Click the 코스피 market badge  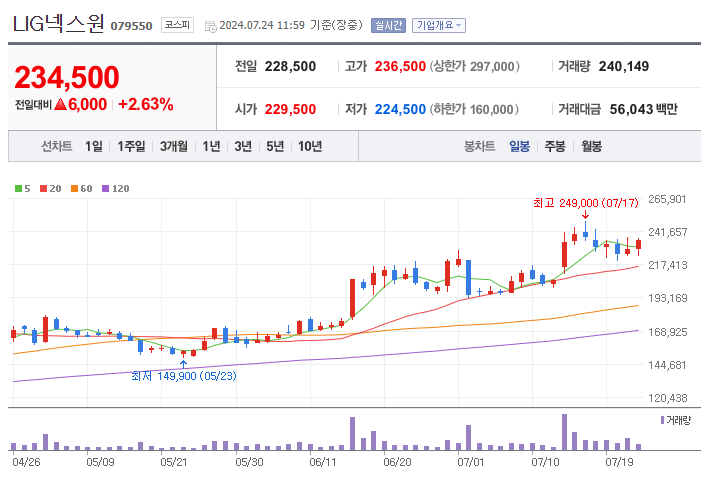click(177, 25)
